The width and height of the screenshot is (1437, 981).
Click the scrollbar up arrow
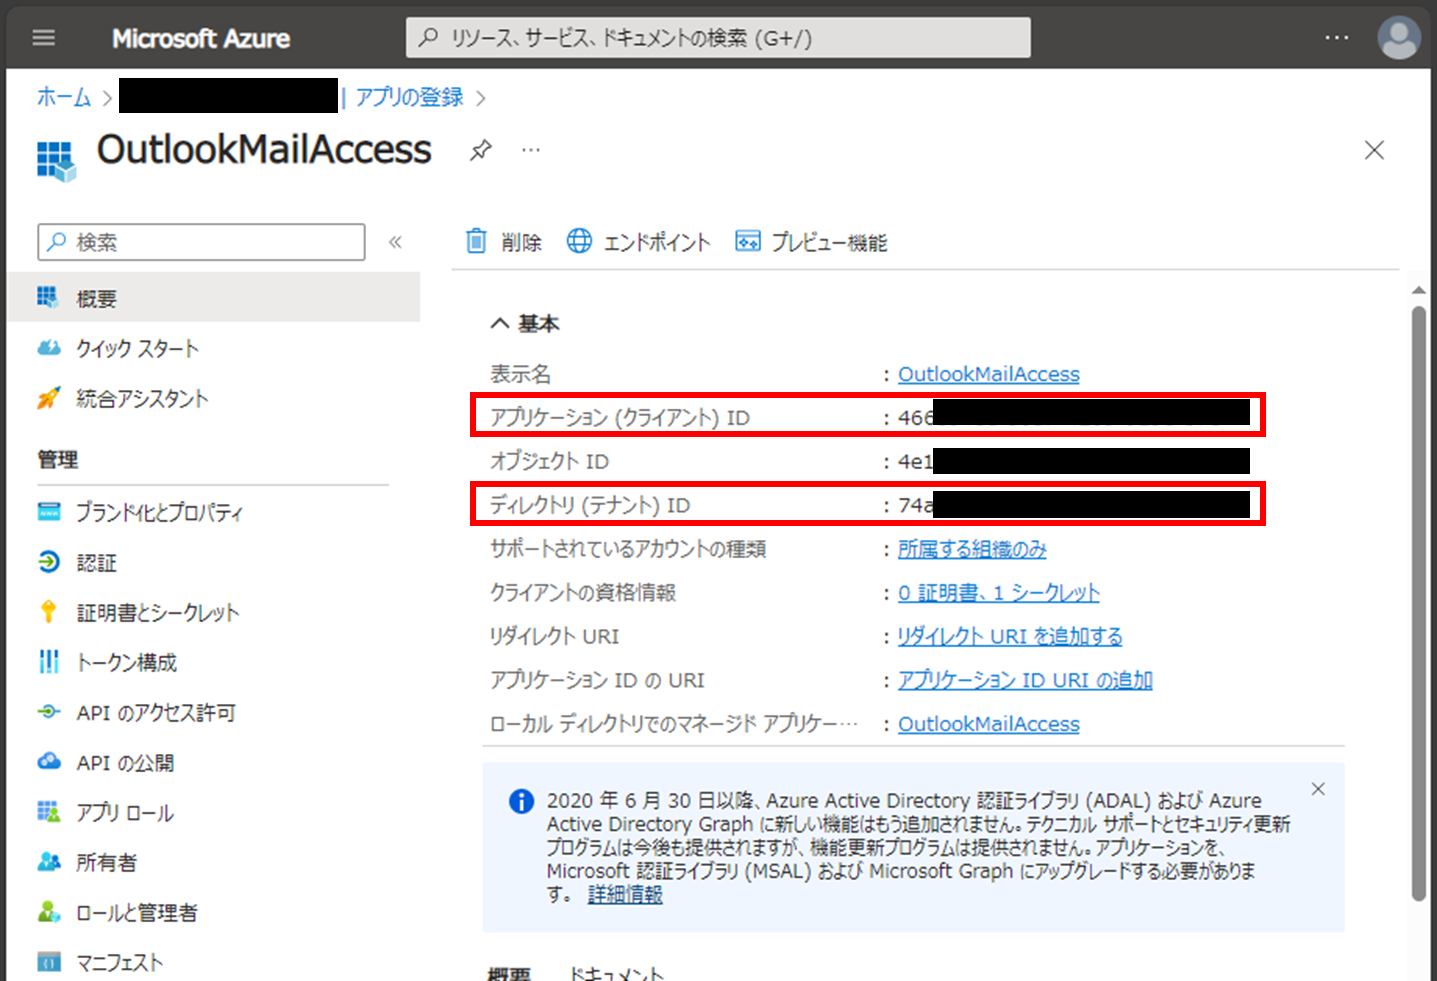[1418, 290]
